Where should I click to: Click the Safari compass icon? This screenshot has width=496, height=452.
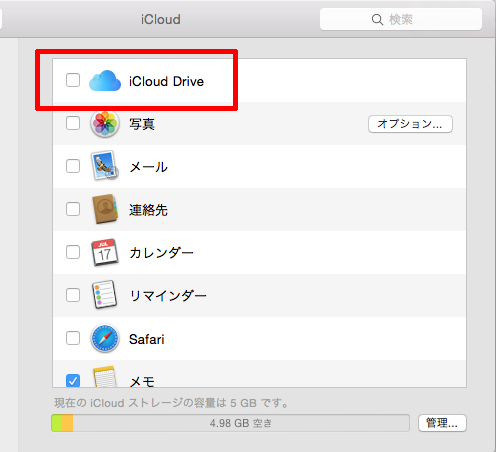click(105, 338)
